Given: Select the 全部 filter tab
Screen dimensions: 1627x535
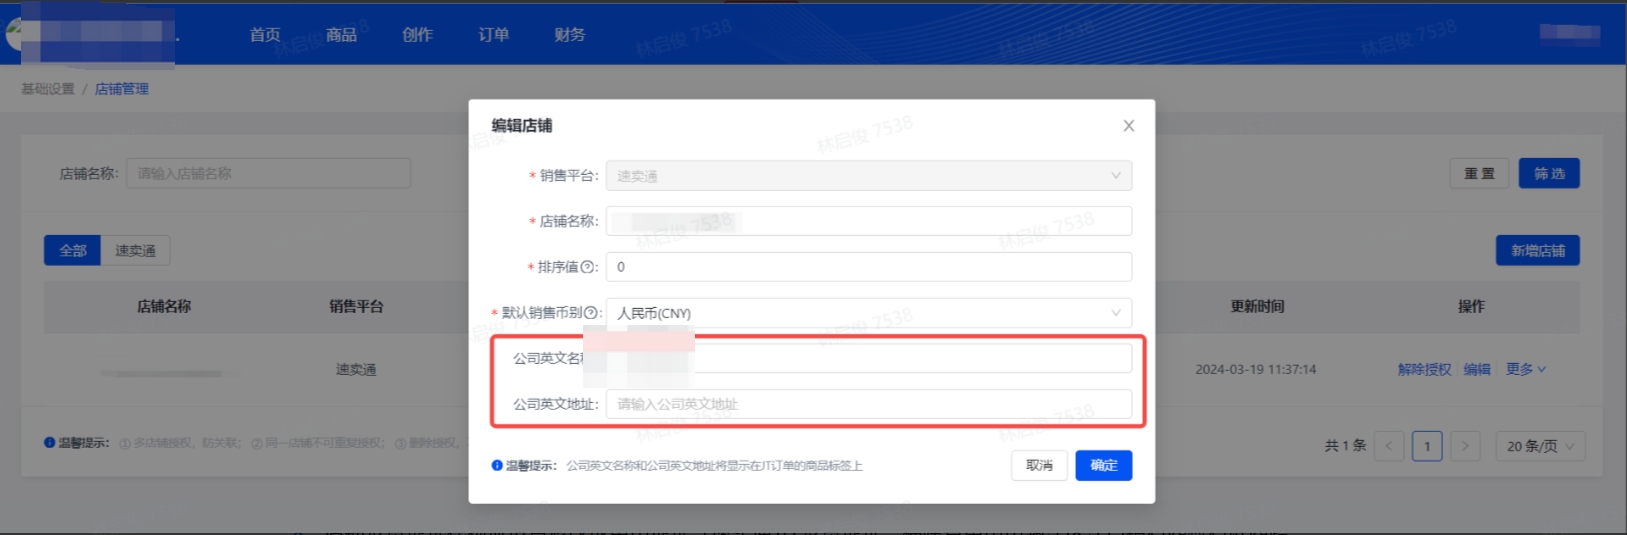Looking at the screenshot, I should [72, 250].
